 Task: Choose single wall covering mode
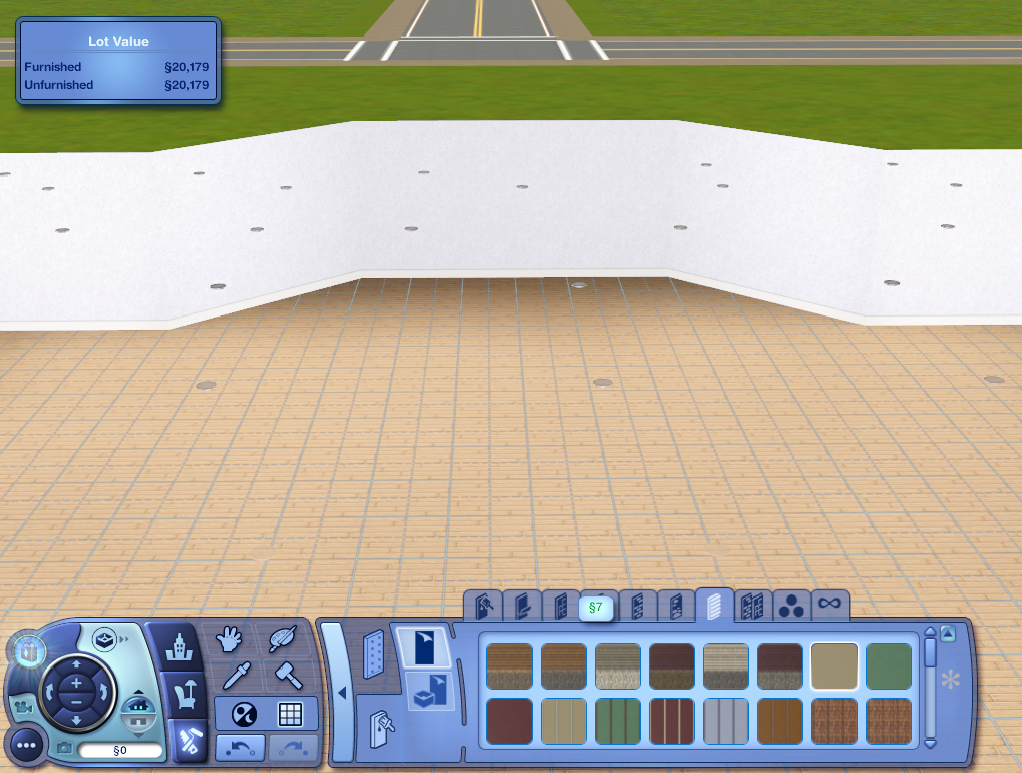pos(424,647)
